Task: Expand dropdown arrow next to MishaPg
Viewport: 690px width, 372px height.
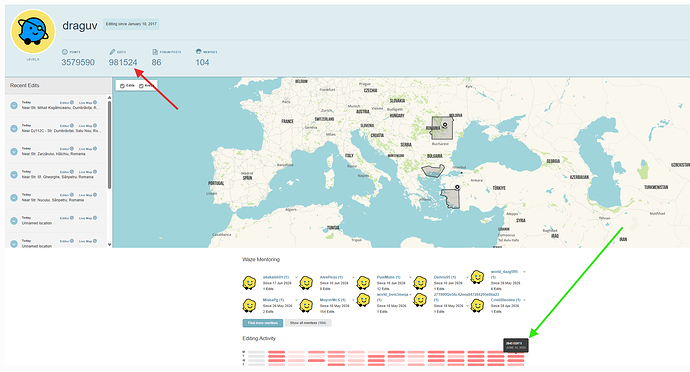Action: pos(296,300)
